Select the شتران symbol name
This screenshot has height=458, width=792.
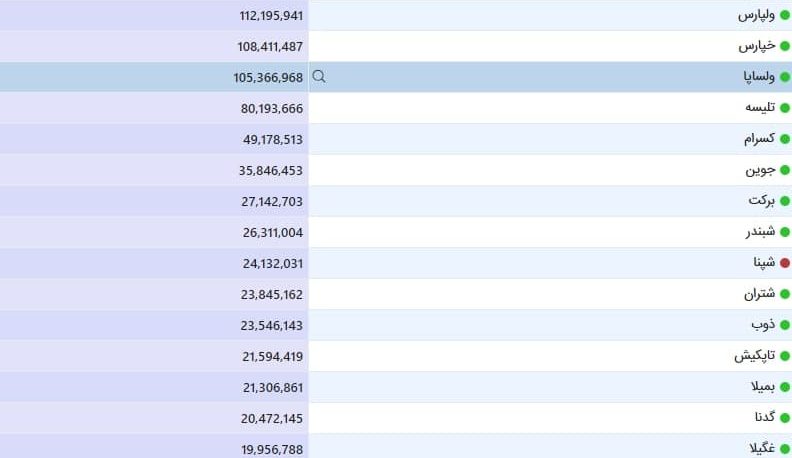coord(759,294)
